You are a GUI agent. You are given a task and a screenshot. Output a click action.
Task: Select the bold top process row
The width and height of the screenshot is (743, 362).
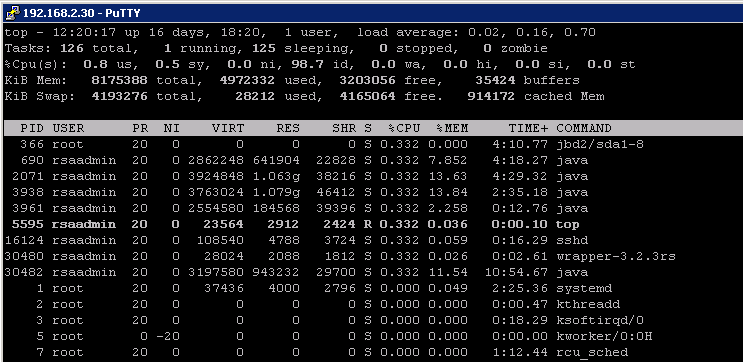(372, 224)
